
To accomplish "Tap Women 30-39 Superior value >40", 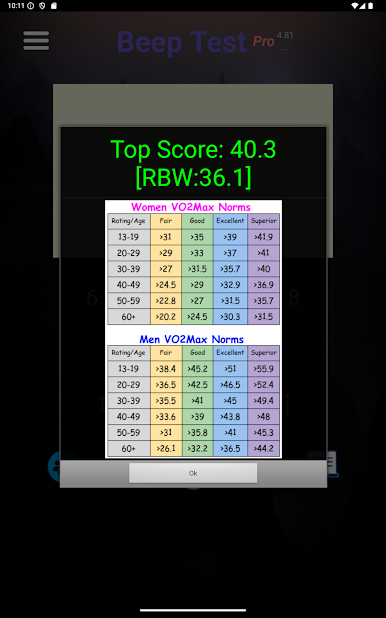I will coord(264,269).
